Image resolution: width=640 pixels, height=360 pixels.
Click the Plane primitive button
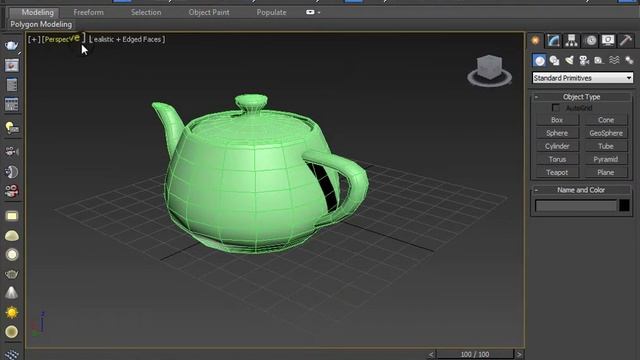click(606, 172)
